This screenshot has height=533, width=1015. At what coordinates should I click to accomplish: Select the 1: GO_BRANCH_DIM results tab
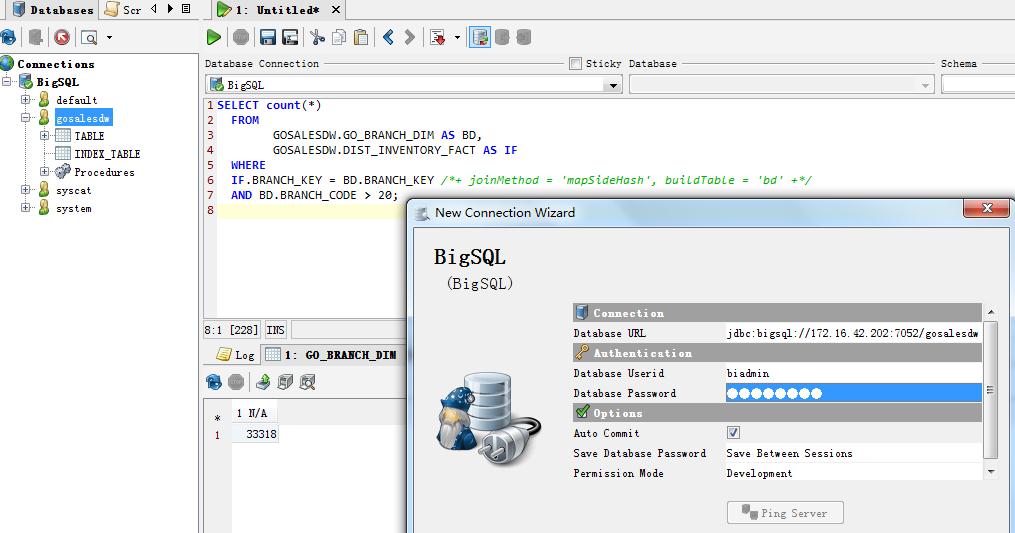[x=331, y=354]
